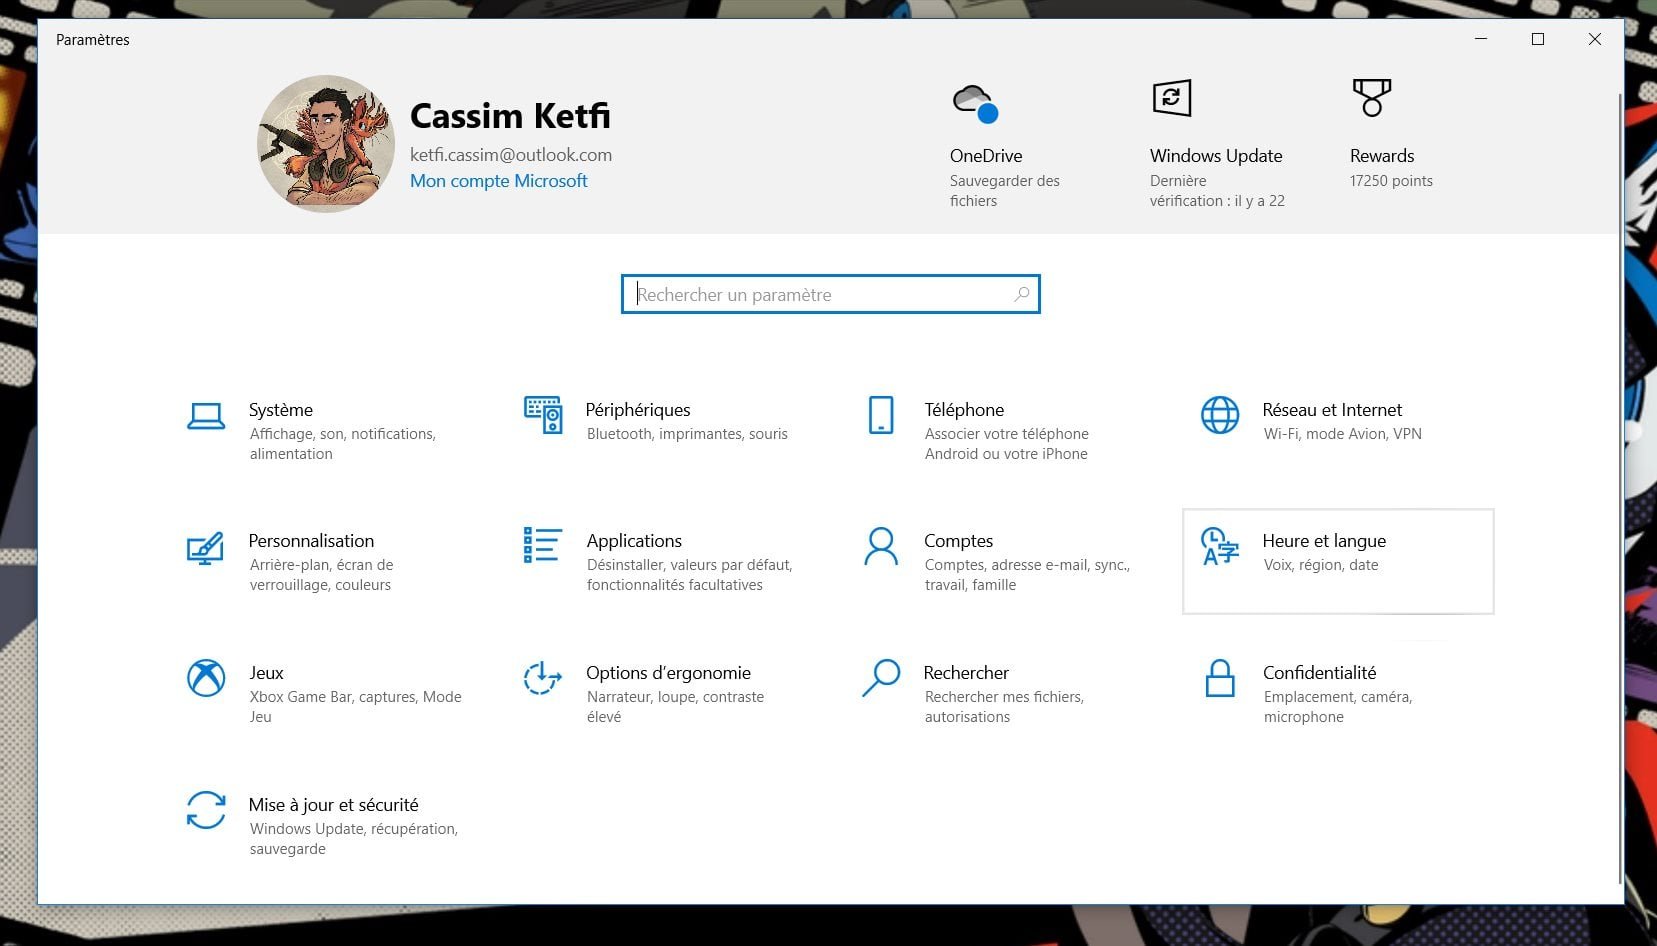This screenshot has height=946, width=1657.
Task: Click the Système category title
Action: point(281,410)
